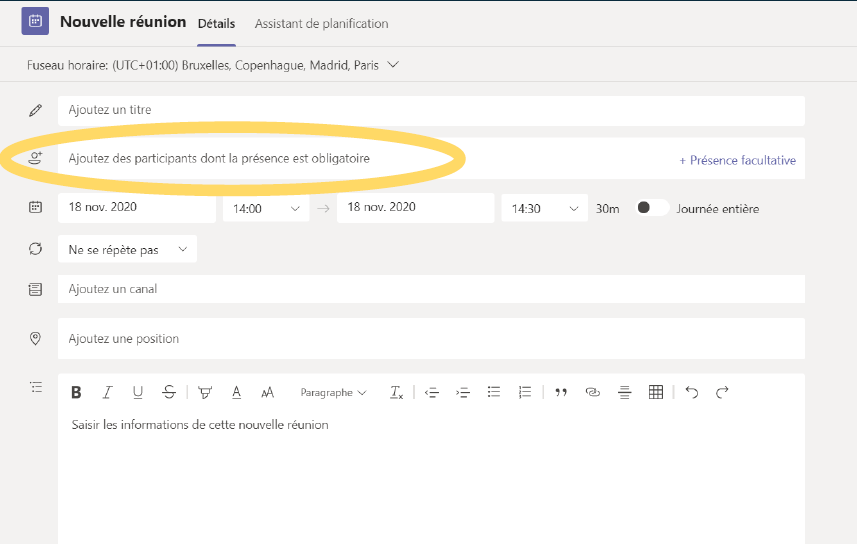
Task: Insert a table into the description
Action: (656, 392)
